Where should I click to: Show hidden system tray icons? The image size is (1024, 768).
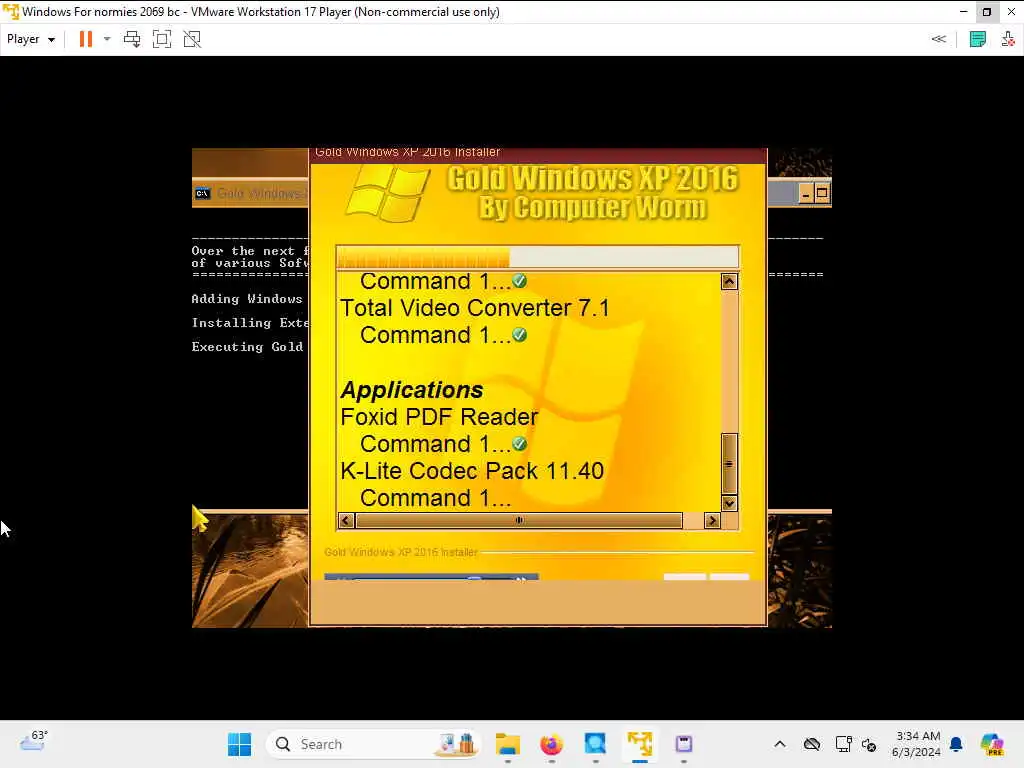780,744
